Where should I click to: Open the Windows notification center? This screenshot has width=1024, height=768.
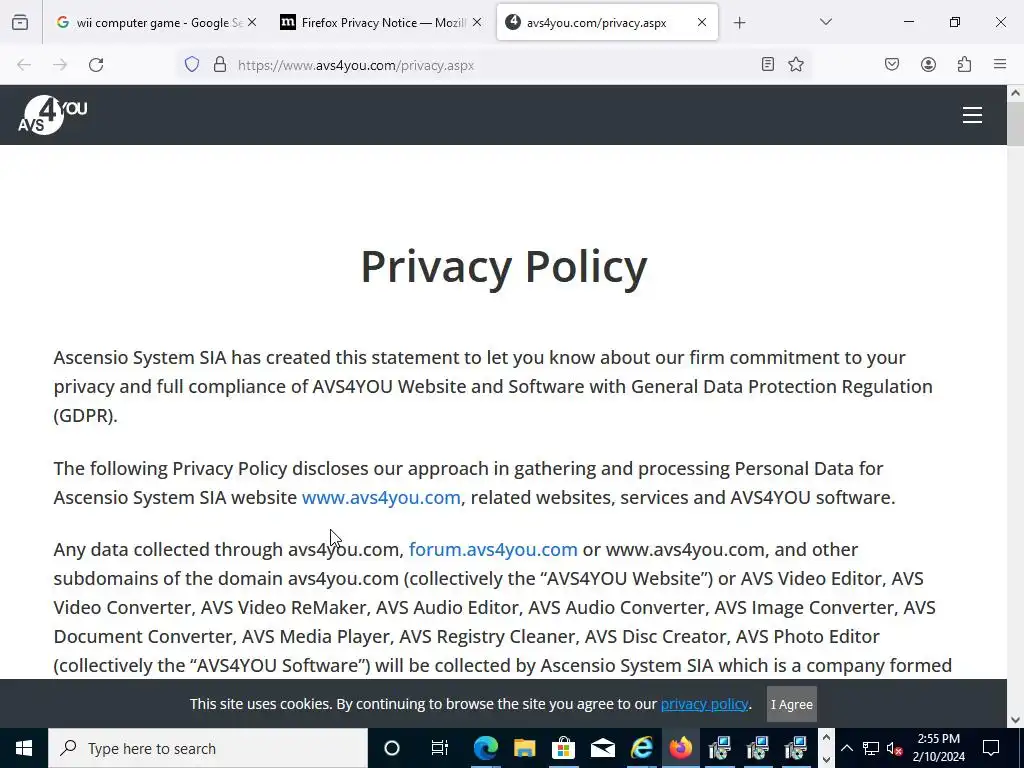991,748
